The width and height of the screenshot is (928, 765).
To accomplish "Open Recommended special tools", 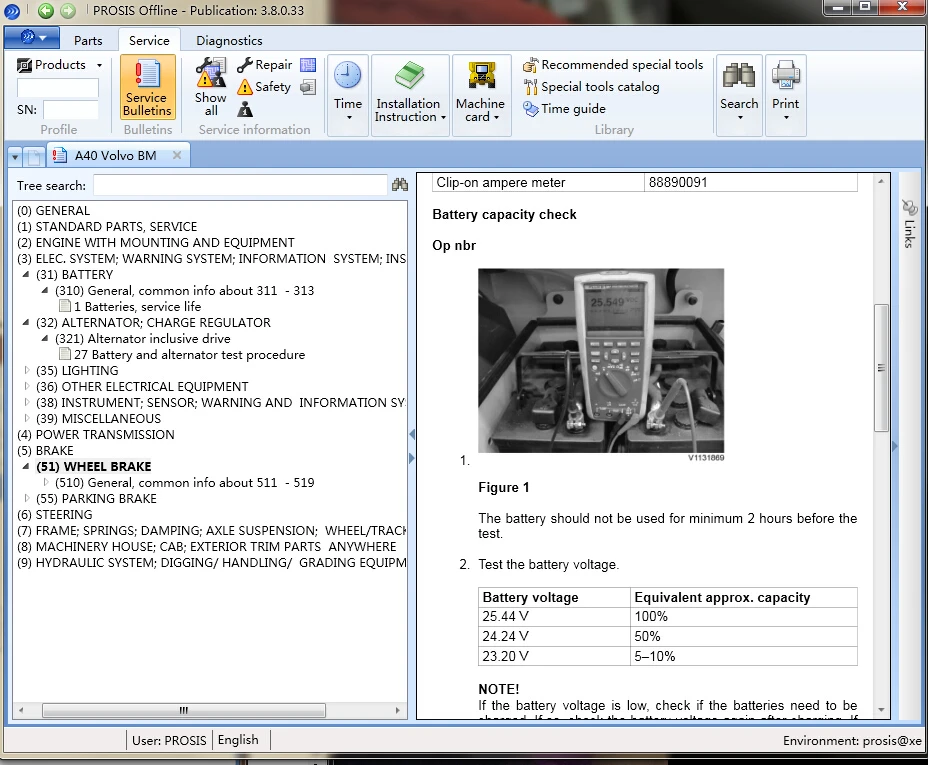I will click(613, 64).
